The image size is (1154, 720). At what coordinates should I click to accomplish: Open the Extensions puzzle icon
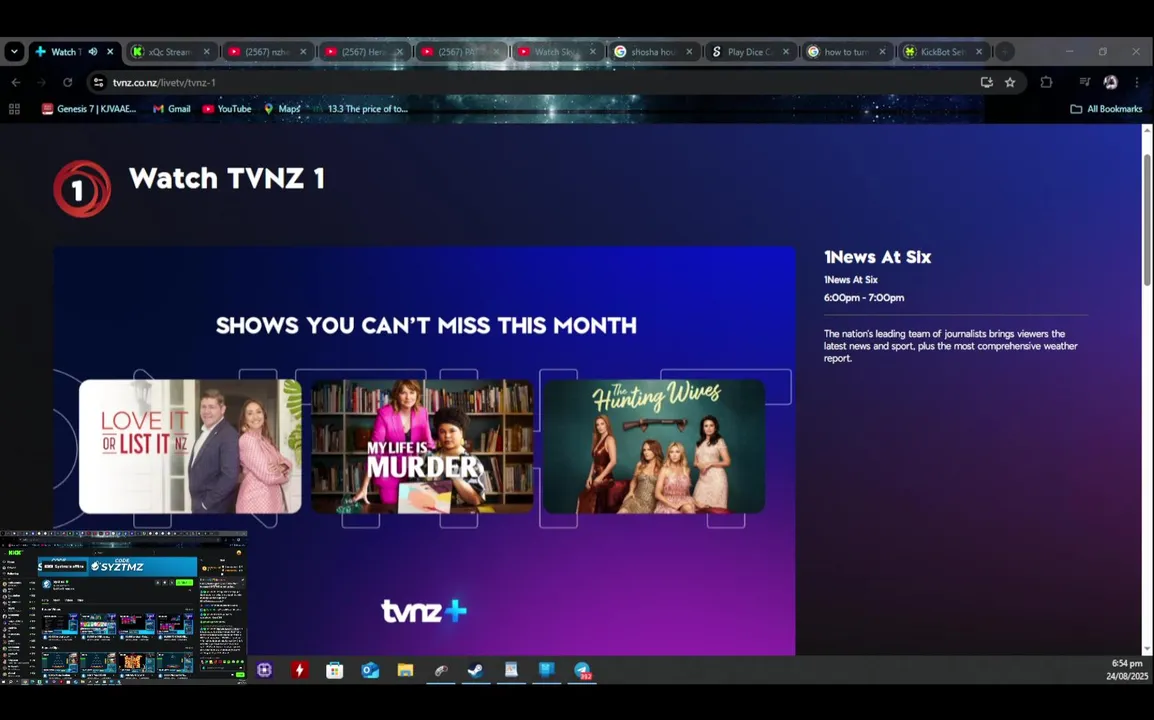(1046, 82)
